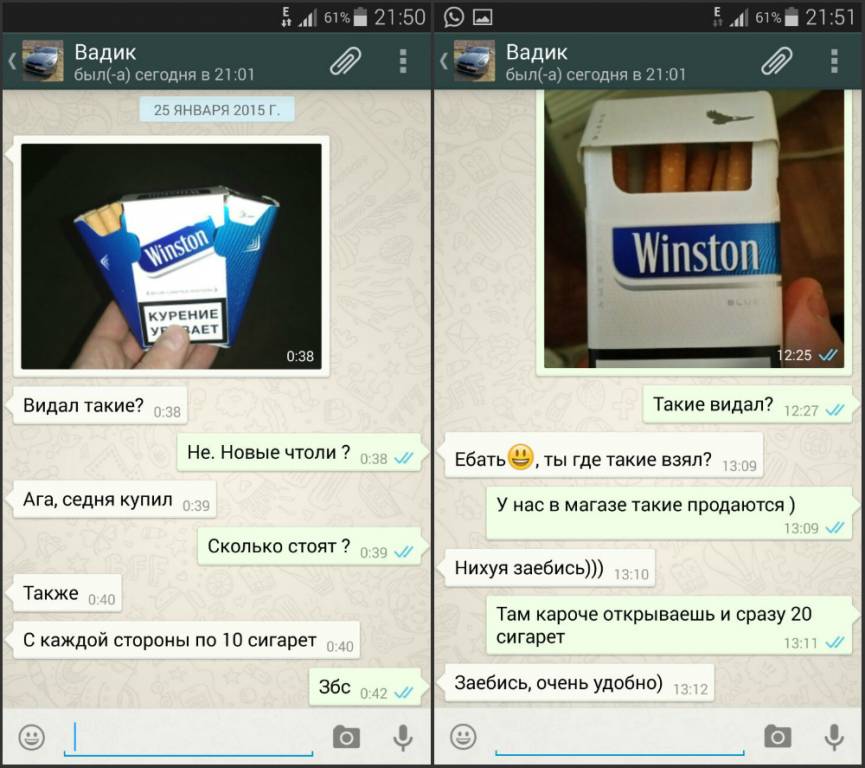This screenshot has height=768, width=865.
Task: Select message 'С каждой стороны по 10 сигарет'
Action: tap(186, 640)
